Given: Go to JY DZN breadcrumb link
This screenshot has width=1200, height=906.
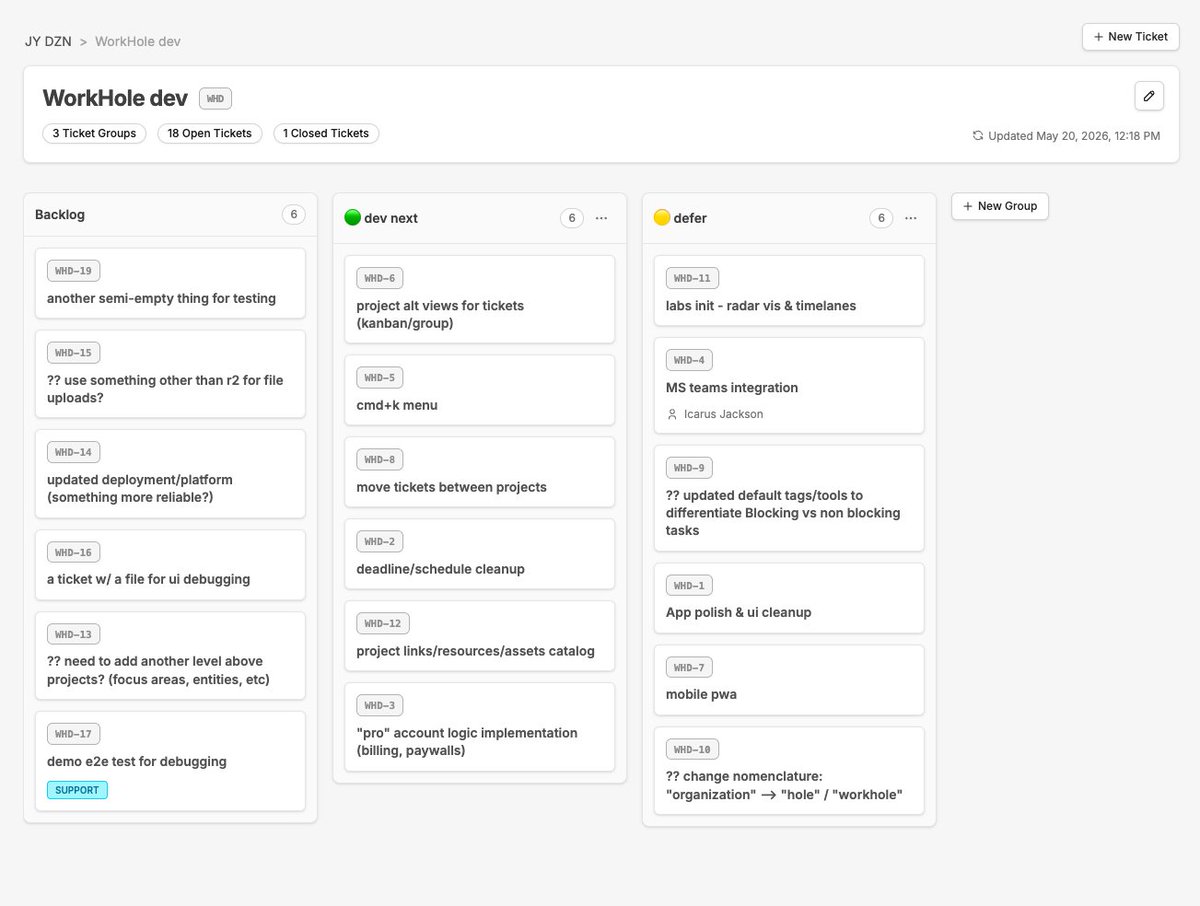Looking at the screenshot, I should 48,41.
